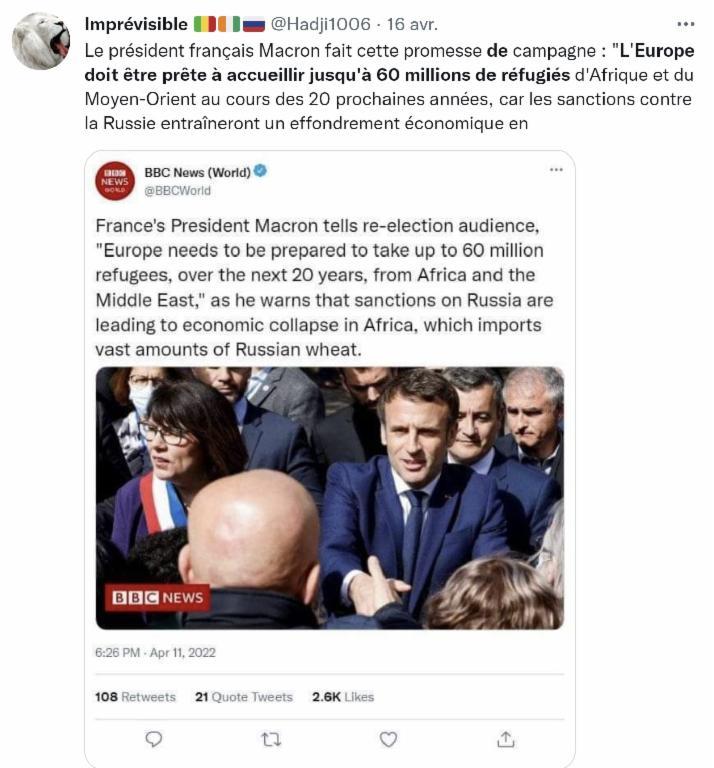This screenshot has height=768, width=714.
Task: Click the share upload icon
Action: [x=505, y=739]
